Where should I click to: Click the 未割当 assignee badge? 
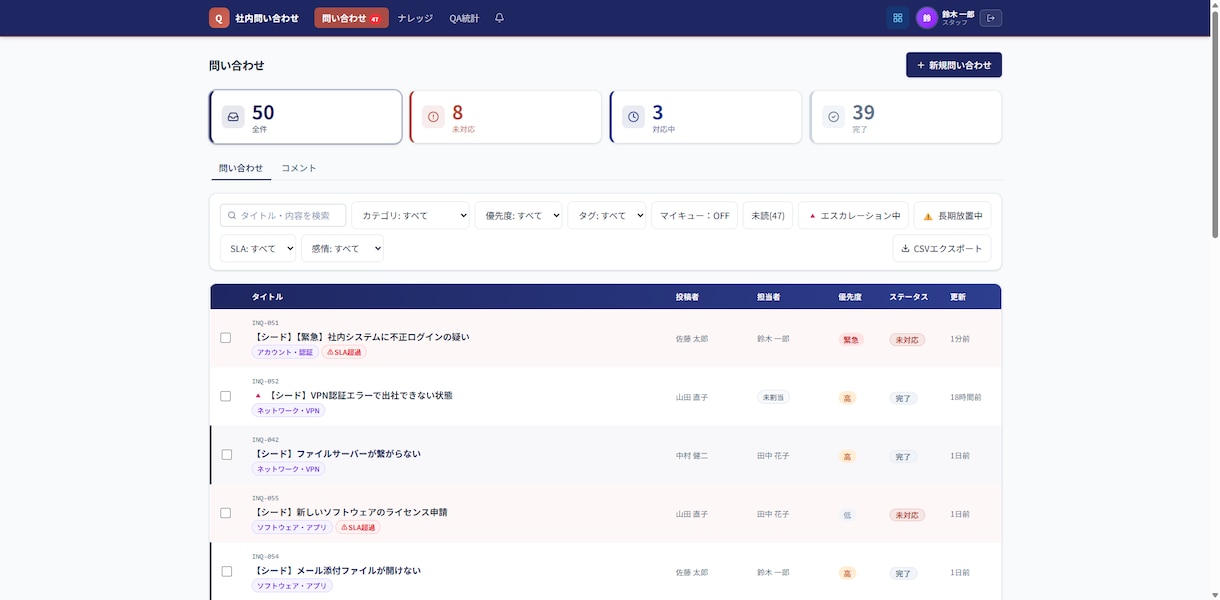(773, 397)
